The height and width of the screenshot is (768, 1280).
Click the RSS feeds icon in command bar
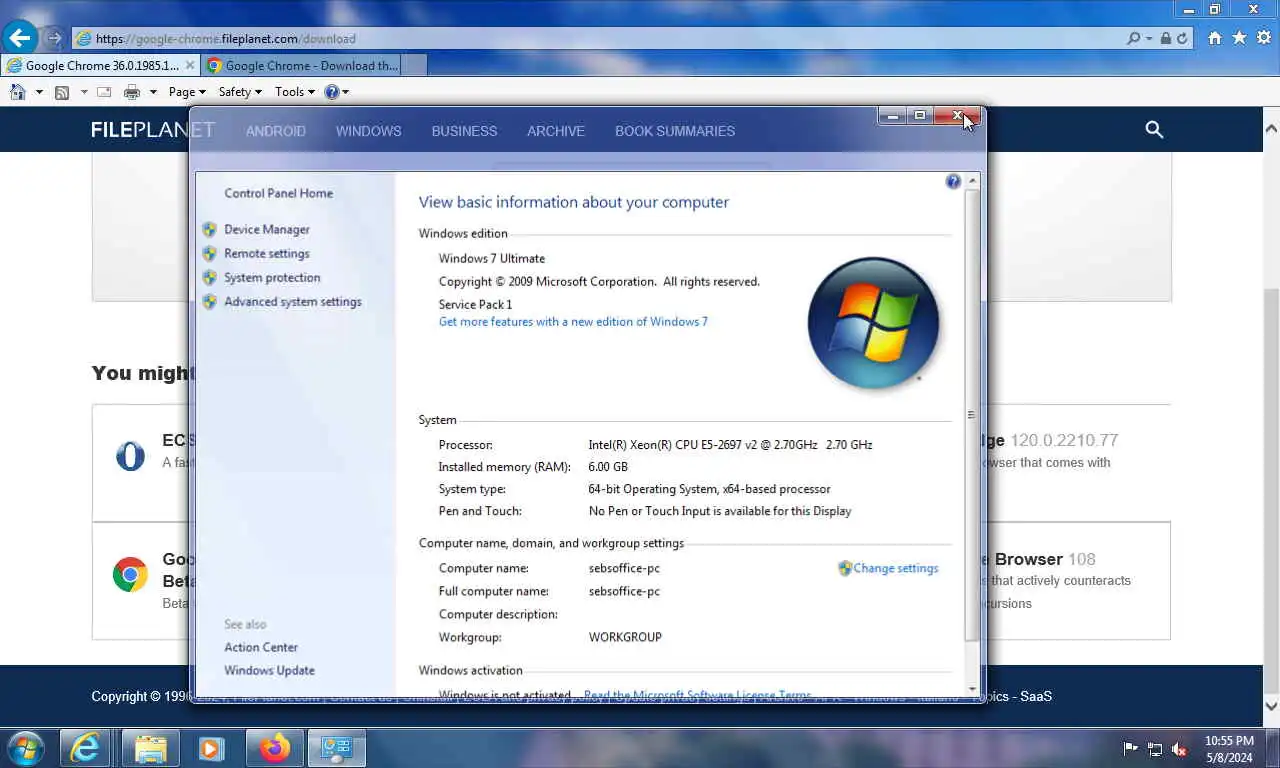click(62, 92)
